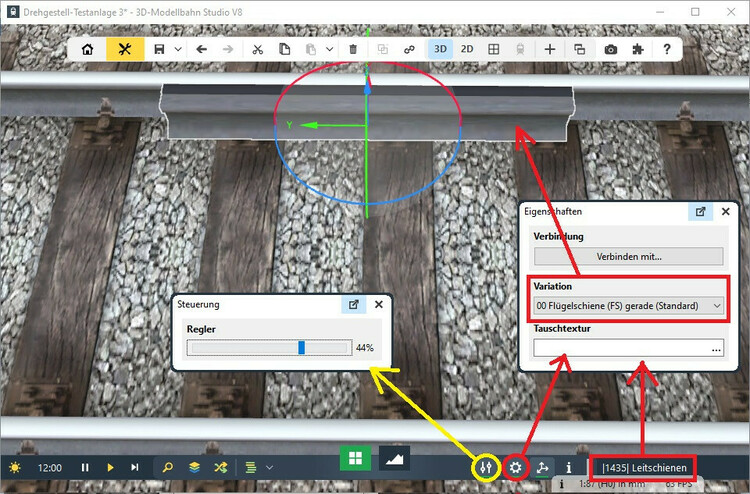Play the simulation at normal speed
750x494 pixels.
[x=110, y=467]
